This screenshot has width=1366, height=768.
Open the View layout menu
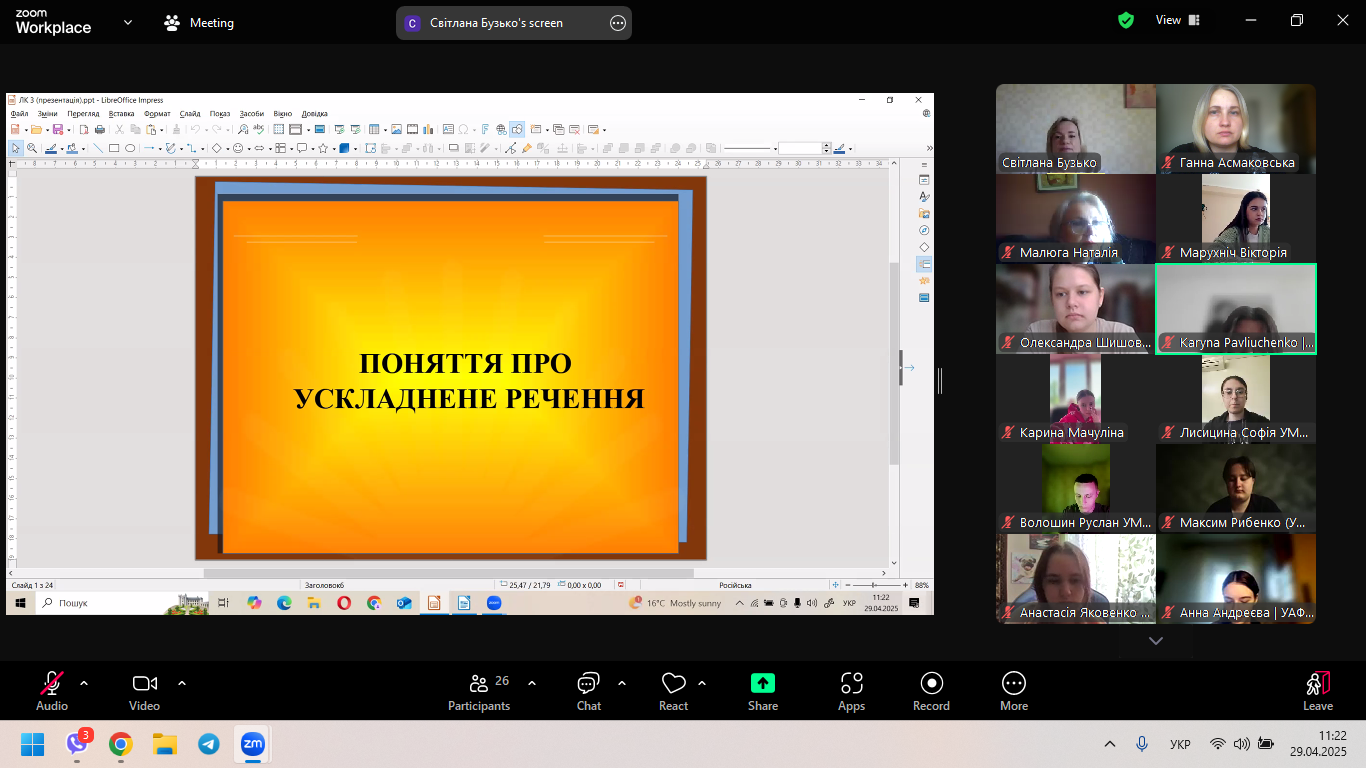pyautogui.click(x=1177, y=20)
